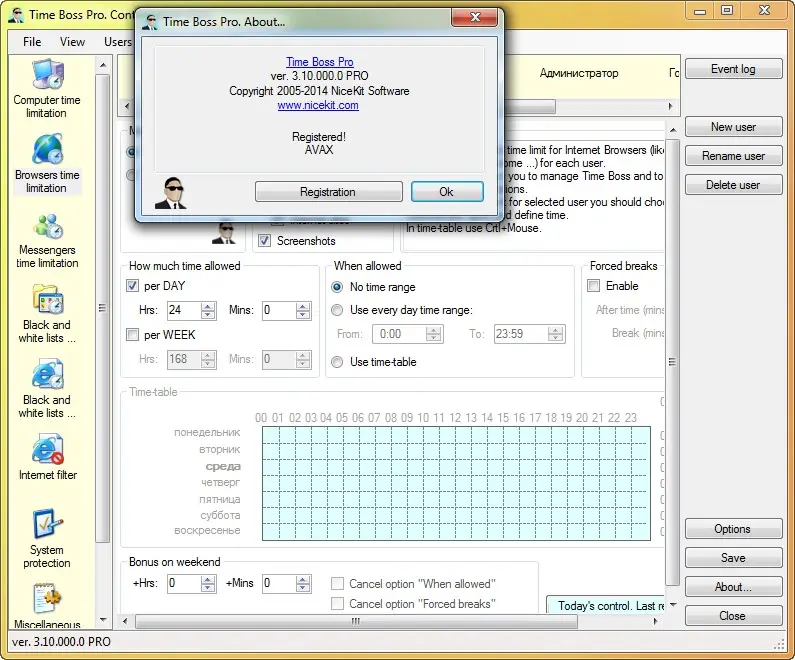Click Monday row in time-table grid
Screen dimensions: 795x660
coord(456,435)
